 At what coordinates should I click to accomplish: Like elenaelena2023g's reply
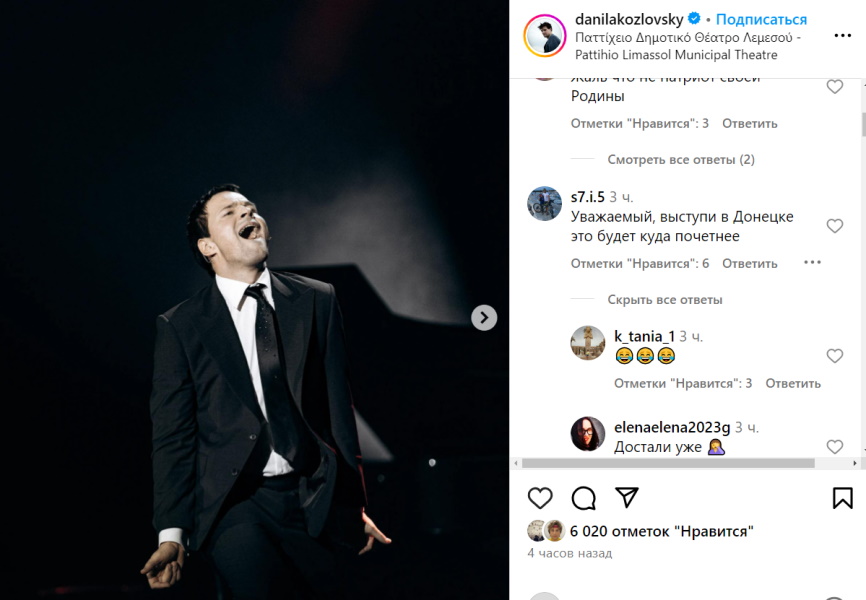834,446
